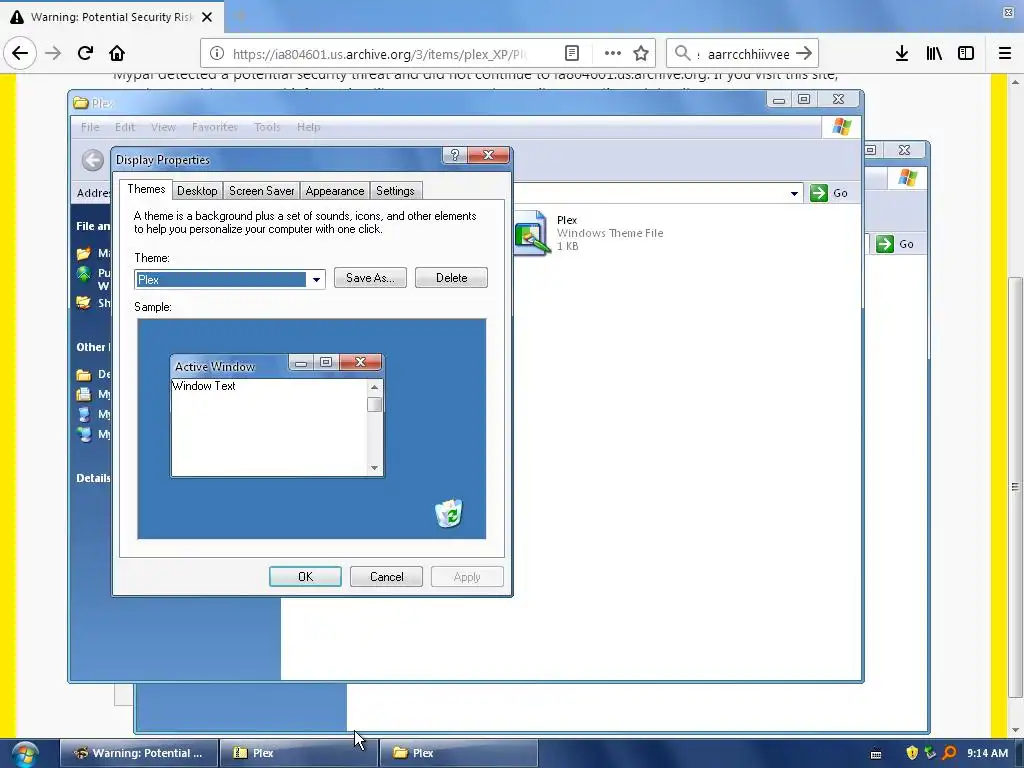Image resolution: width=1024 pixels, height=768 pixels.
Task: Click scroll-down arrow in sample window
Action: (x=374, y=468)
